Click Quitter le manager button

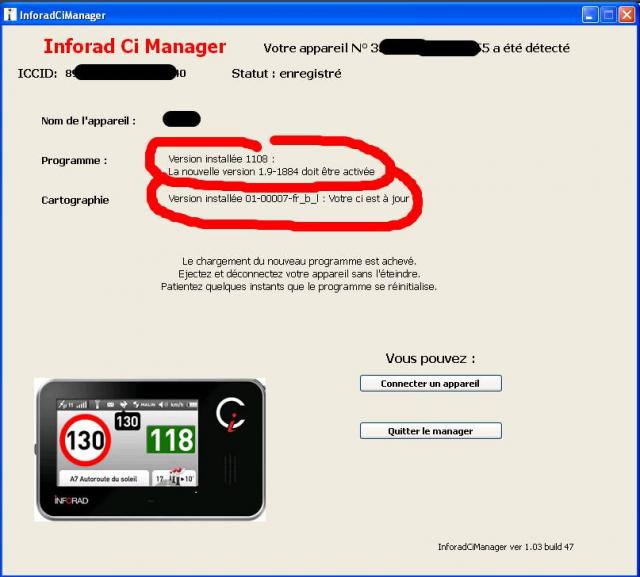tap(431, 431)
